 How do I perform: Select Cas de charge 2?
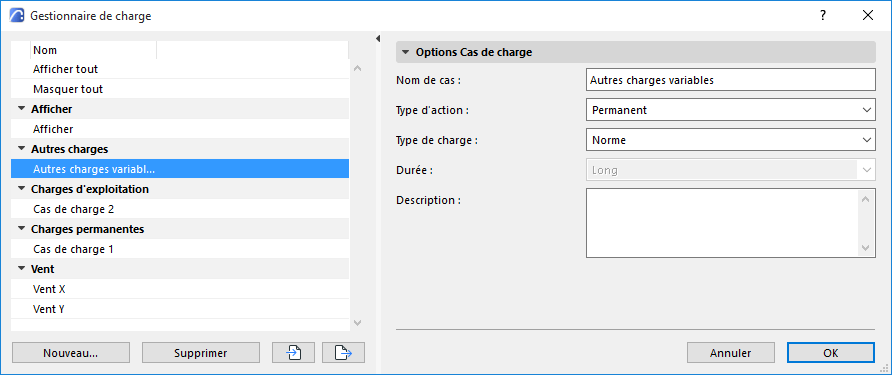pyautogui.click(x=180, y=209)
